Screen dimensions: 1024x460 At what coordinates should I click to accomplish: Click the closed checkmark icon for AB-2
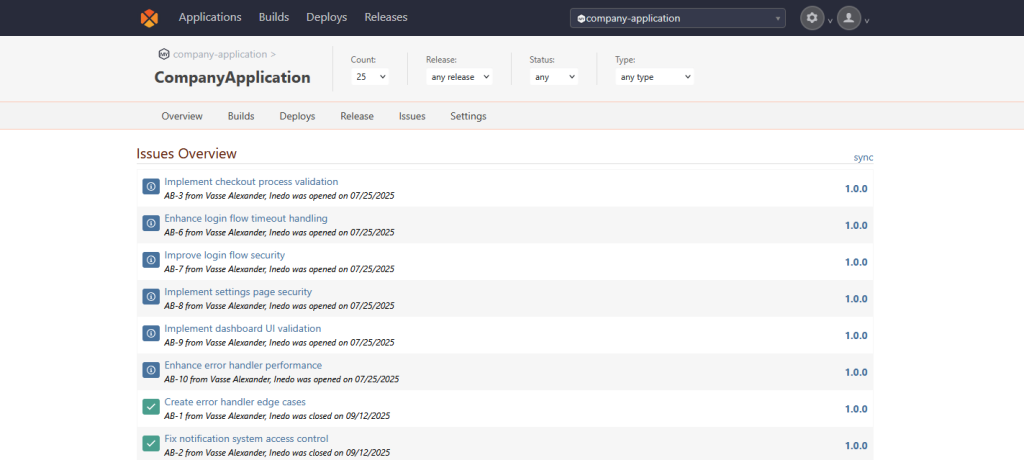[151, 444]
